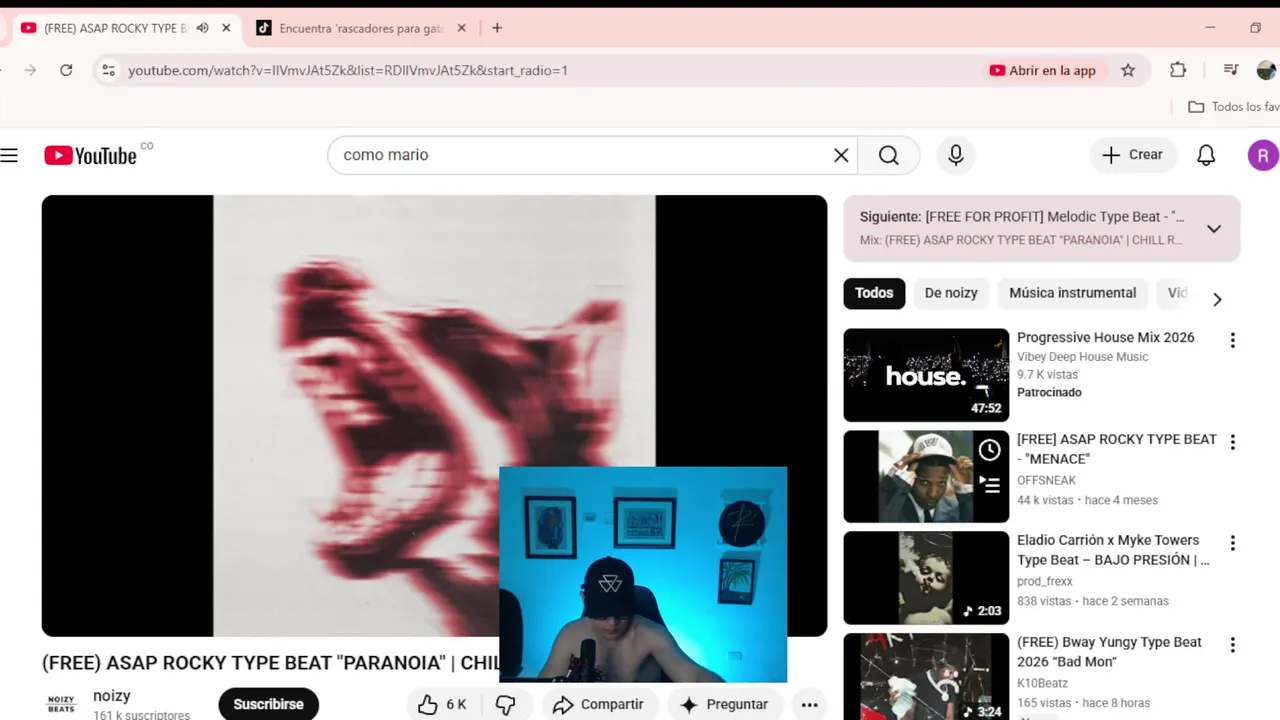
Task: Open Todos los favoritos bookmarks folder
Action: [1234, 107]
